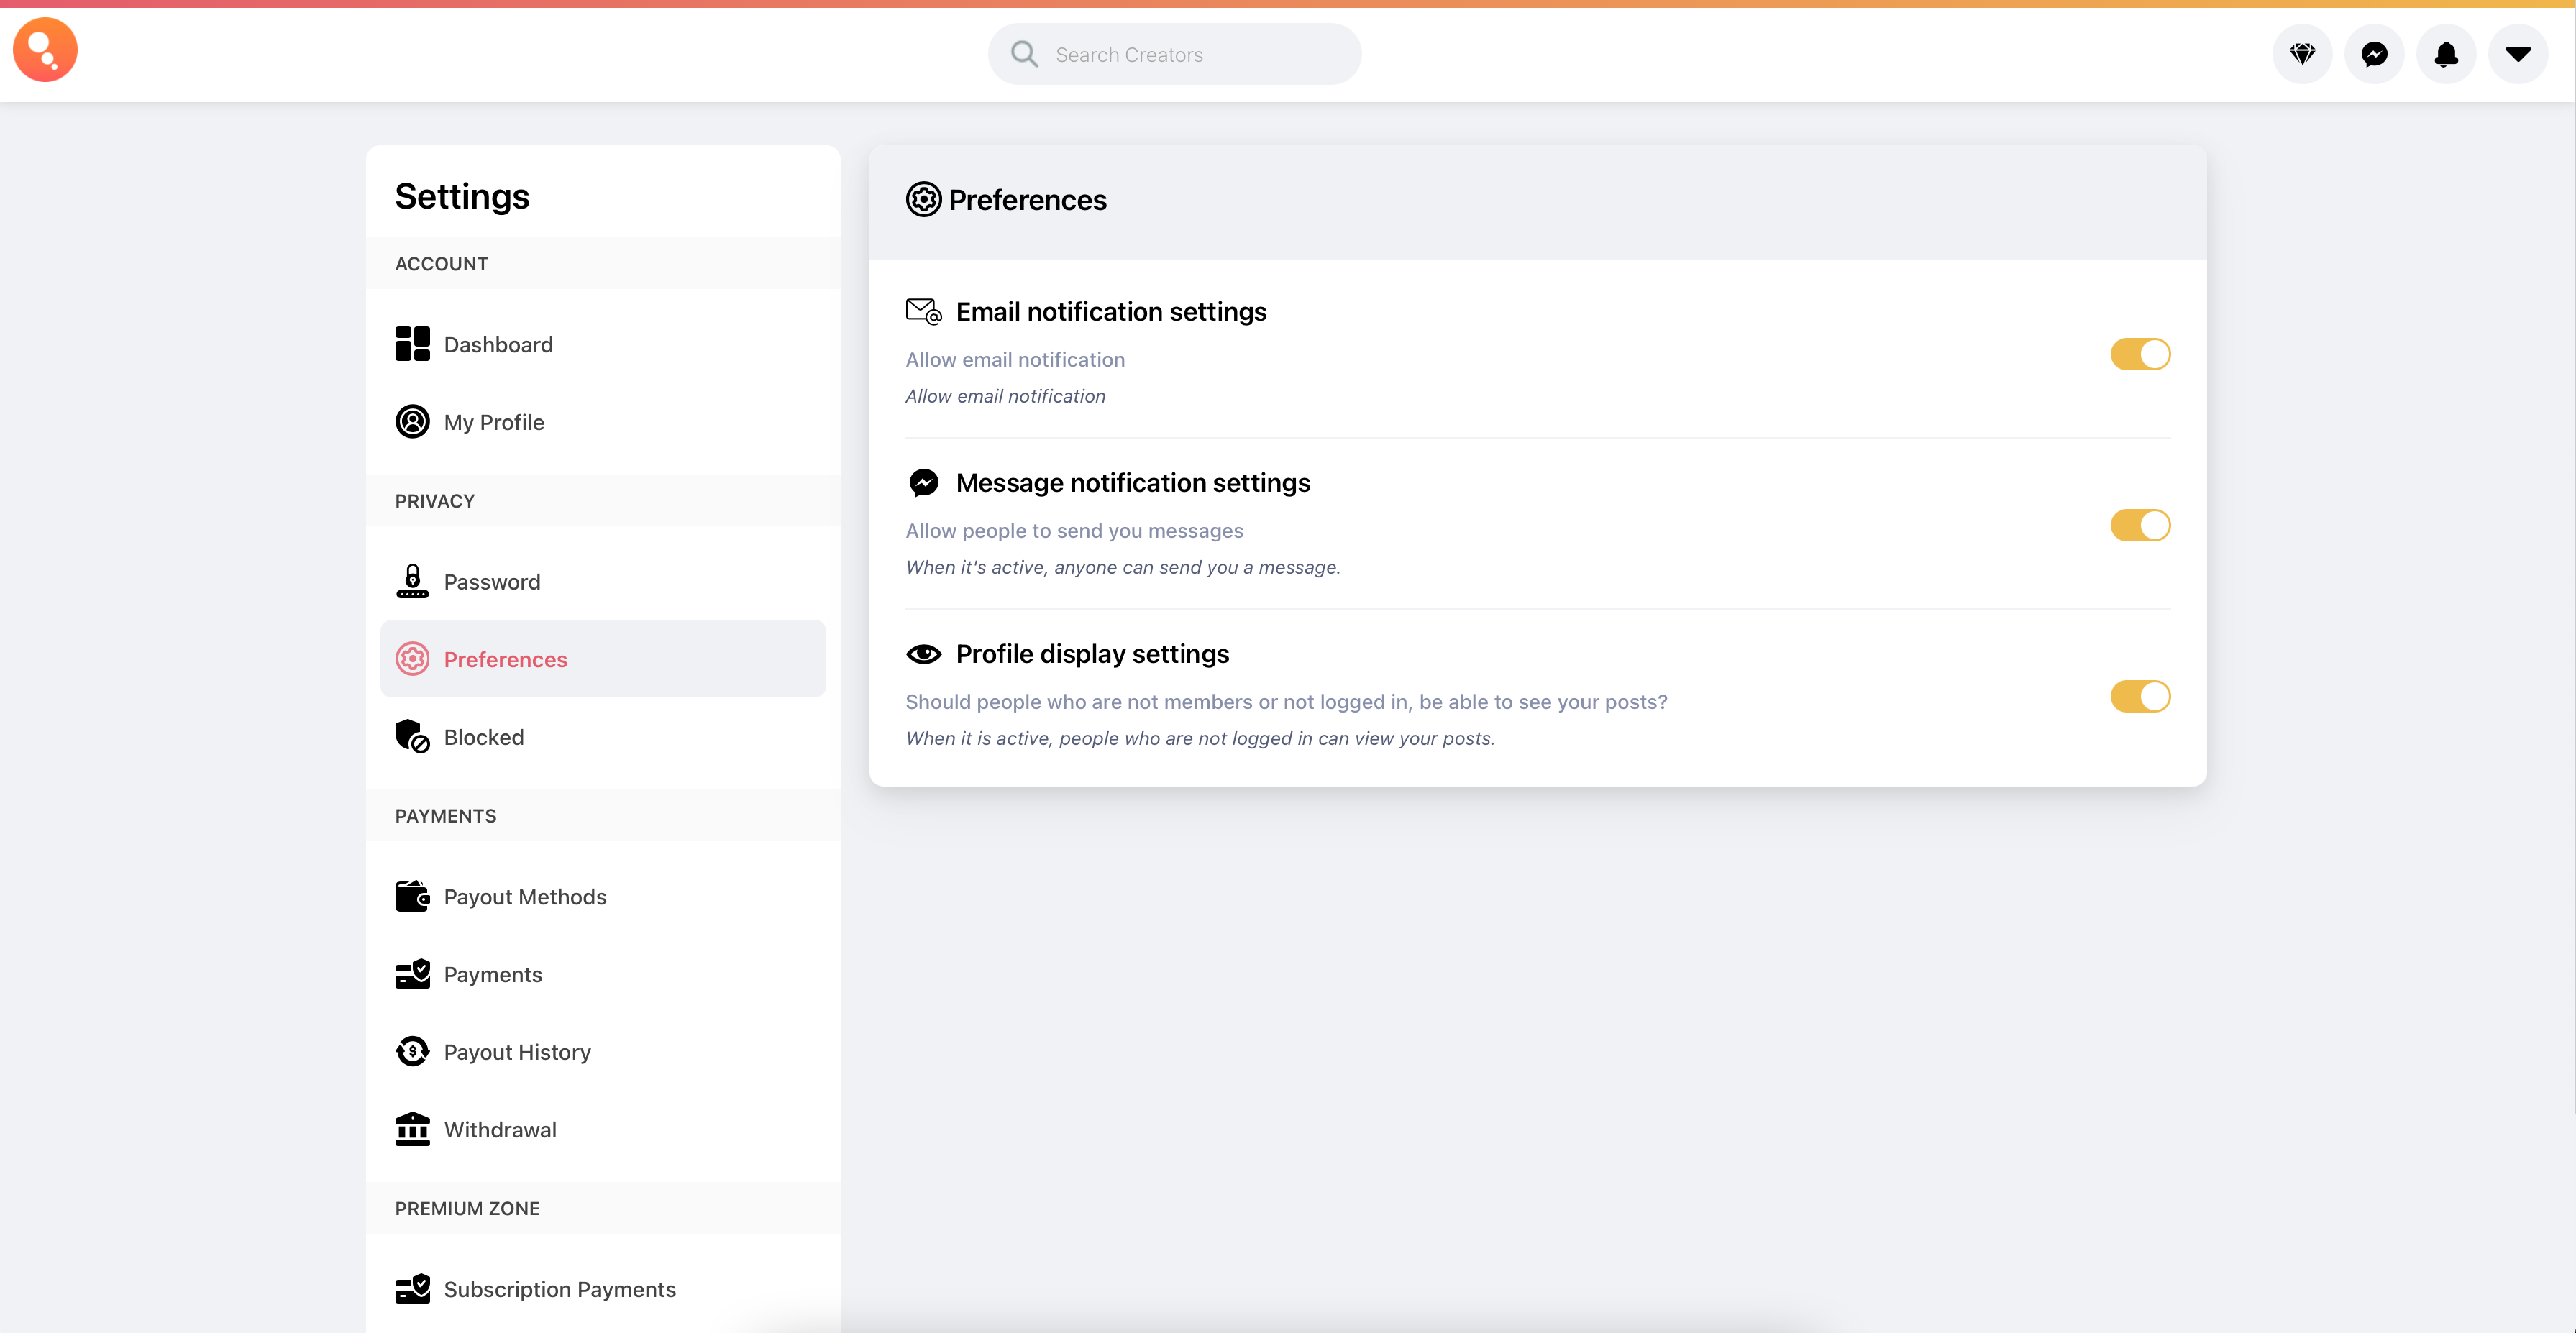Screen dimensions: 2576x1333
Task: Open the Settings heading area
Action: pyautogui.click(x=461, y=196)
